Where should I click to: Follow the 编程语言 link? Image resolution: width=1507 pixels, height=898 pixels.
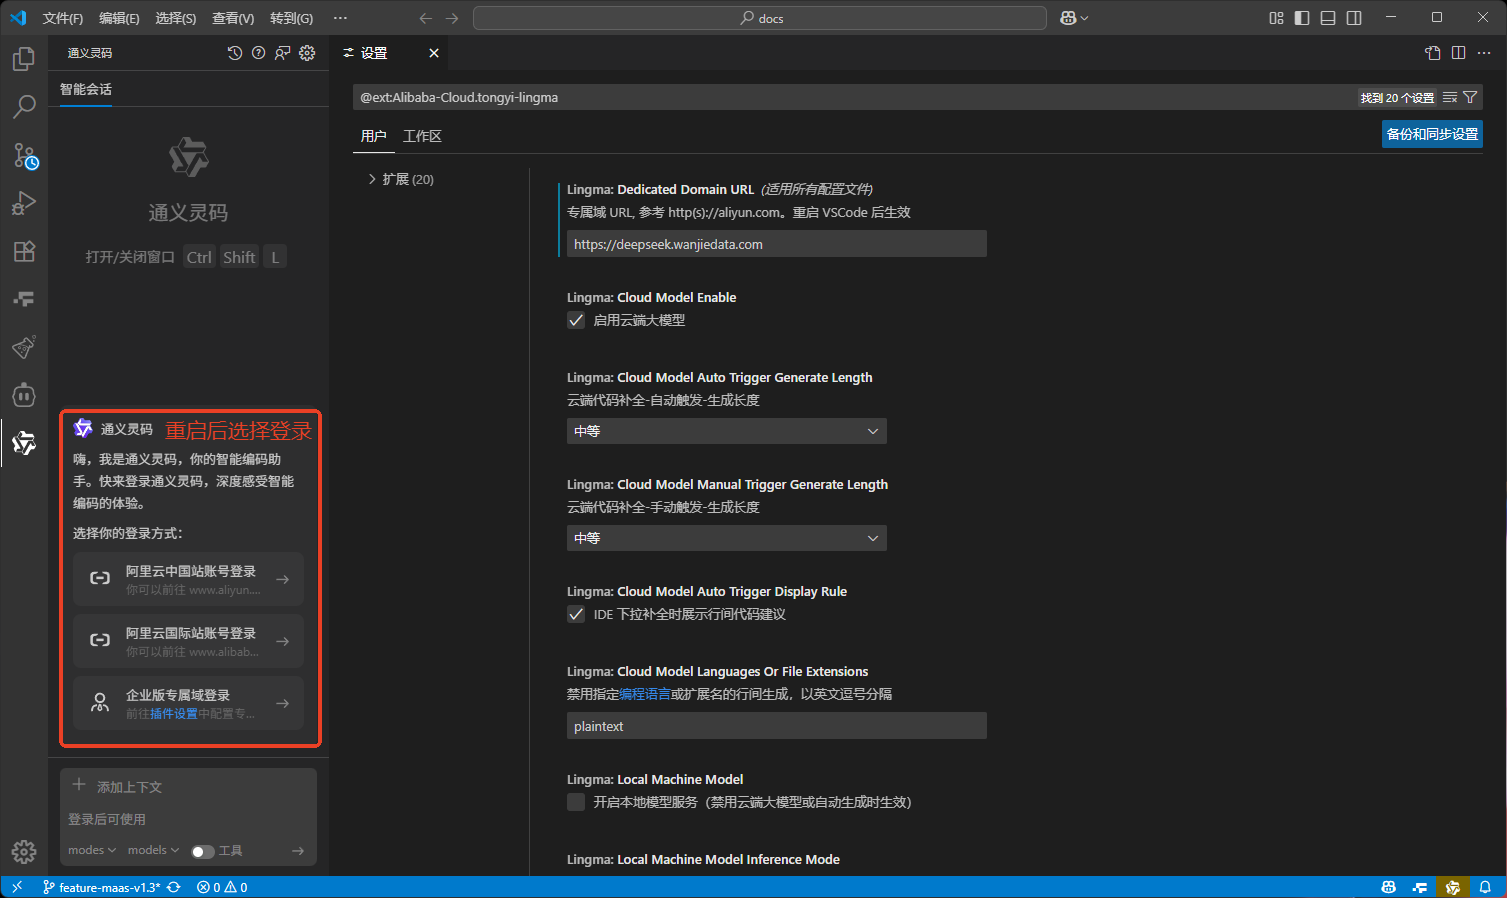(645, 694)
